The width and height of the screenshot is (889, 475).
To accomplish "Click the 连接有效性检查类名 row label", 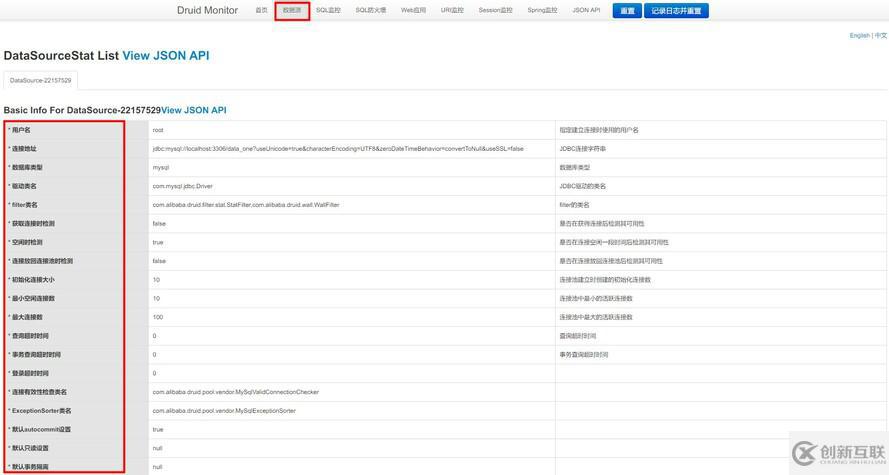I will tap(40, 392).
